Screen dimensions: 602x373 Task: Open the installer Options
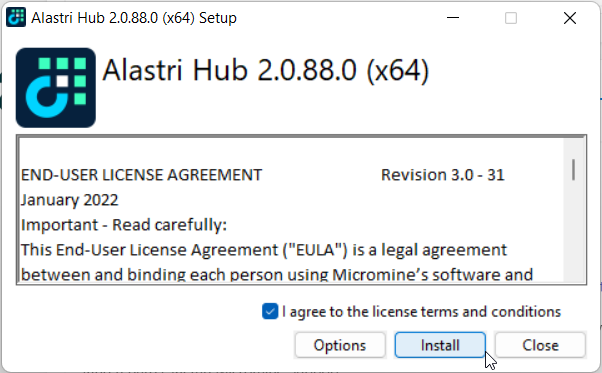click(x=340, y=345)
